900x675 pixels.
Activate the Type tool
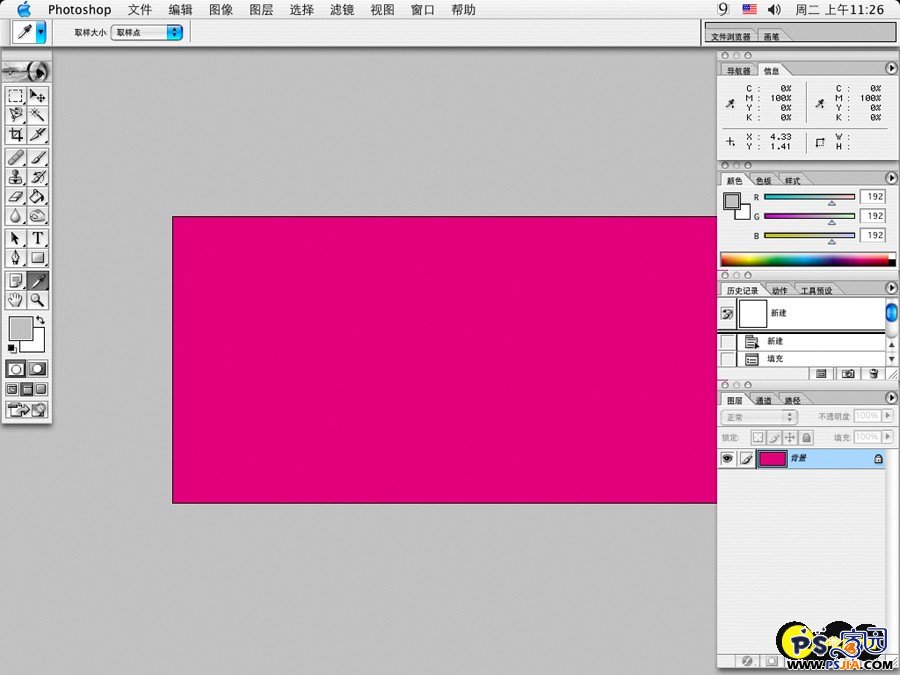[x=38, y=238]
